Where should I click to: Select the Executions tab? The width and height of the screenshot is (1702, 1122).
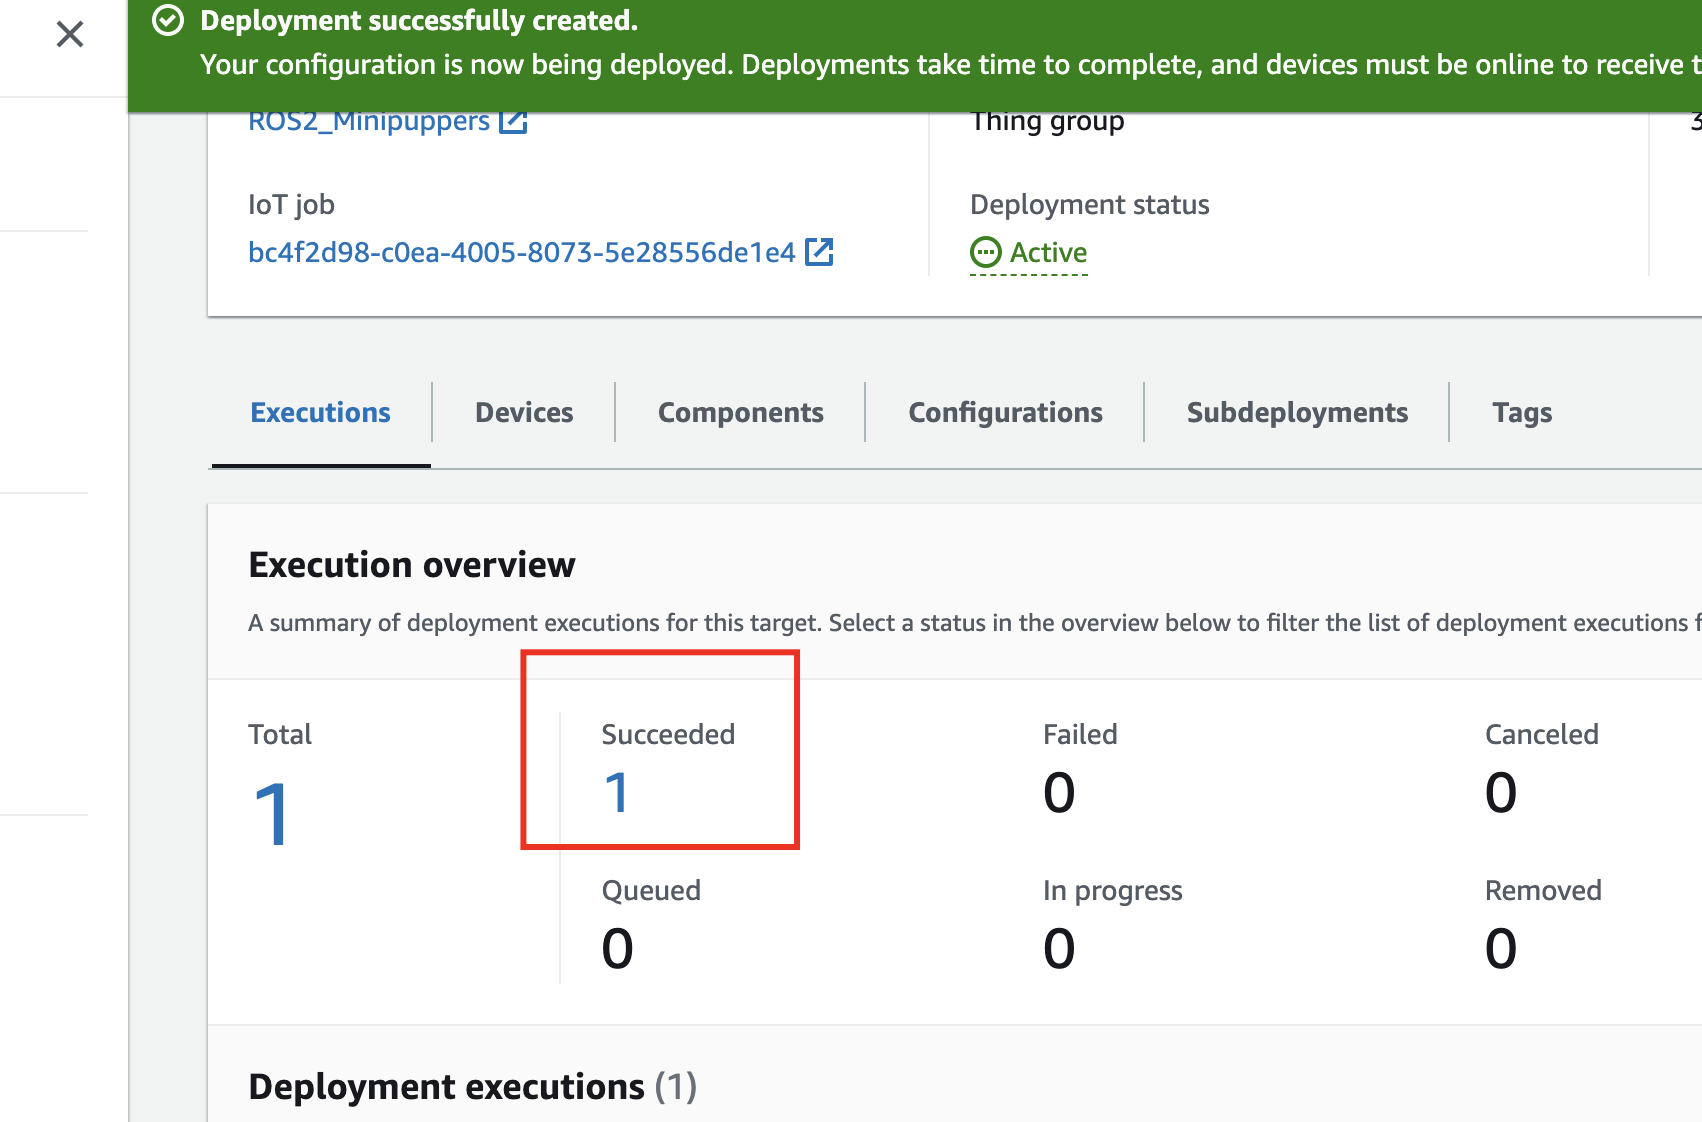[x=320, y=412]
